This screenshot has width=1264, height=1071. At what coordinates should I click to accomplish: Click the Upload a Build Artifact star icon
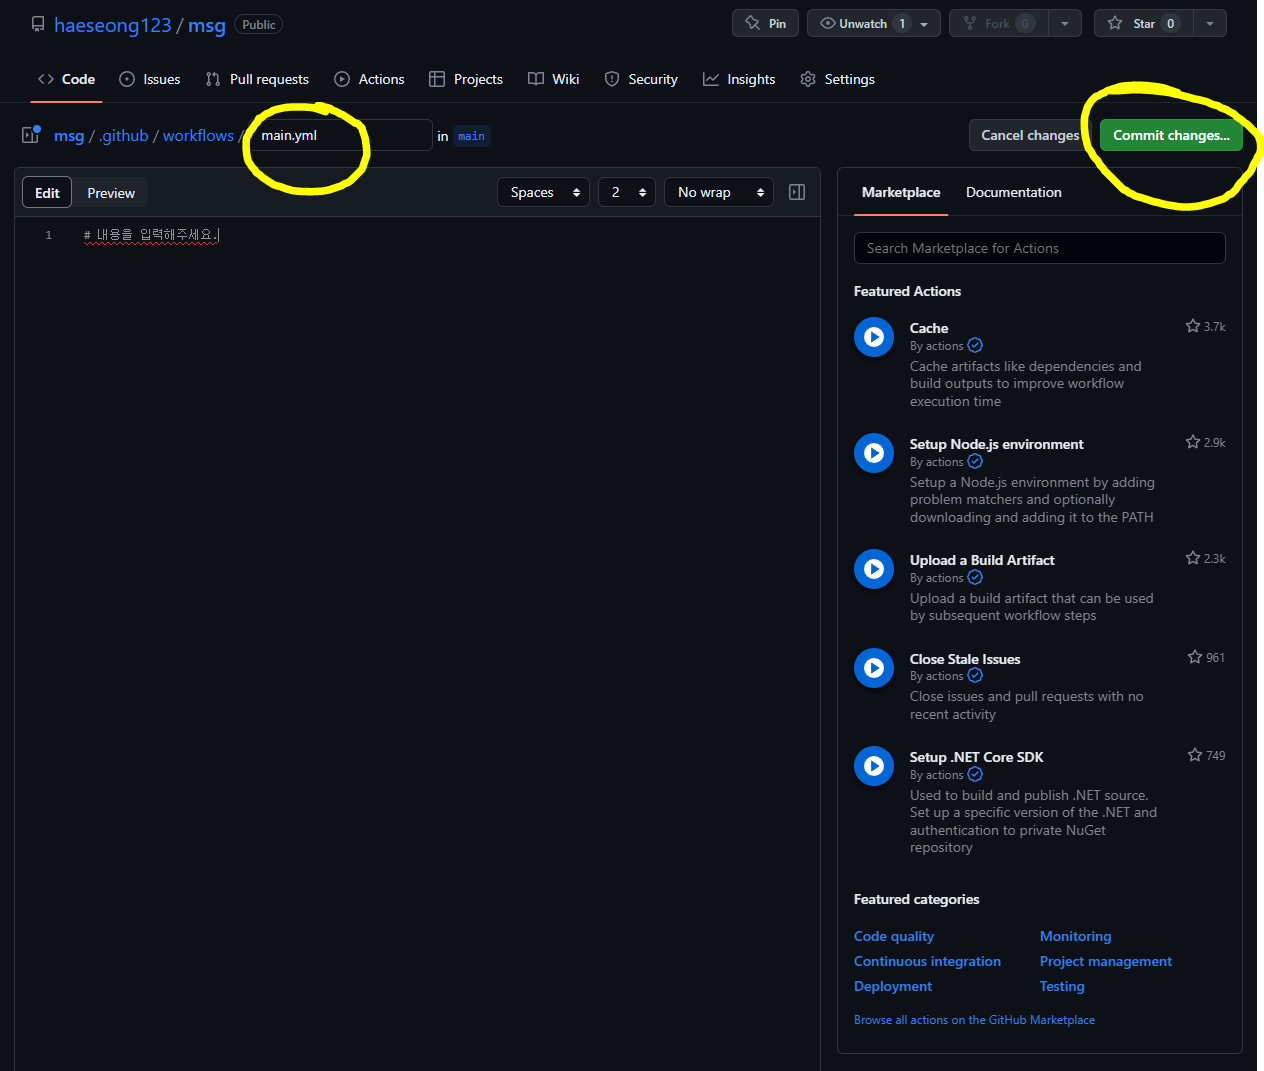click(1193, 558)
